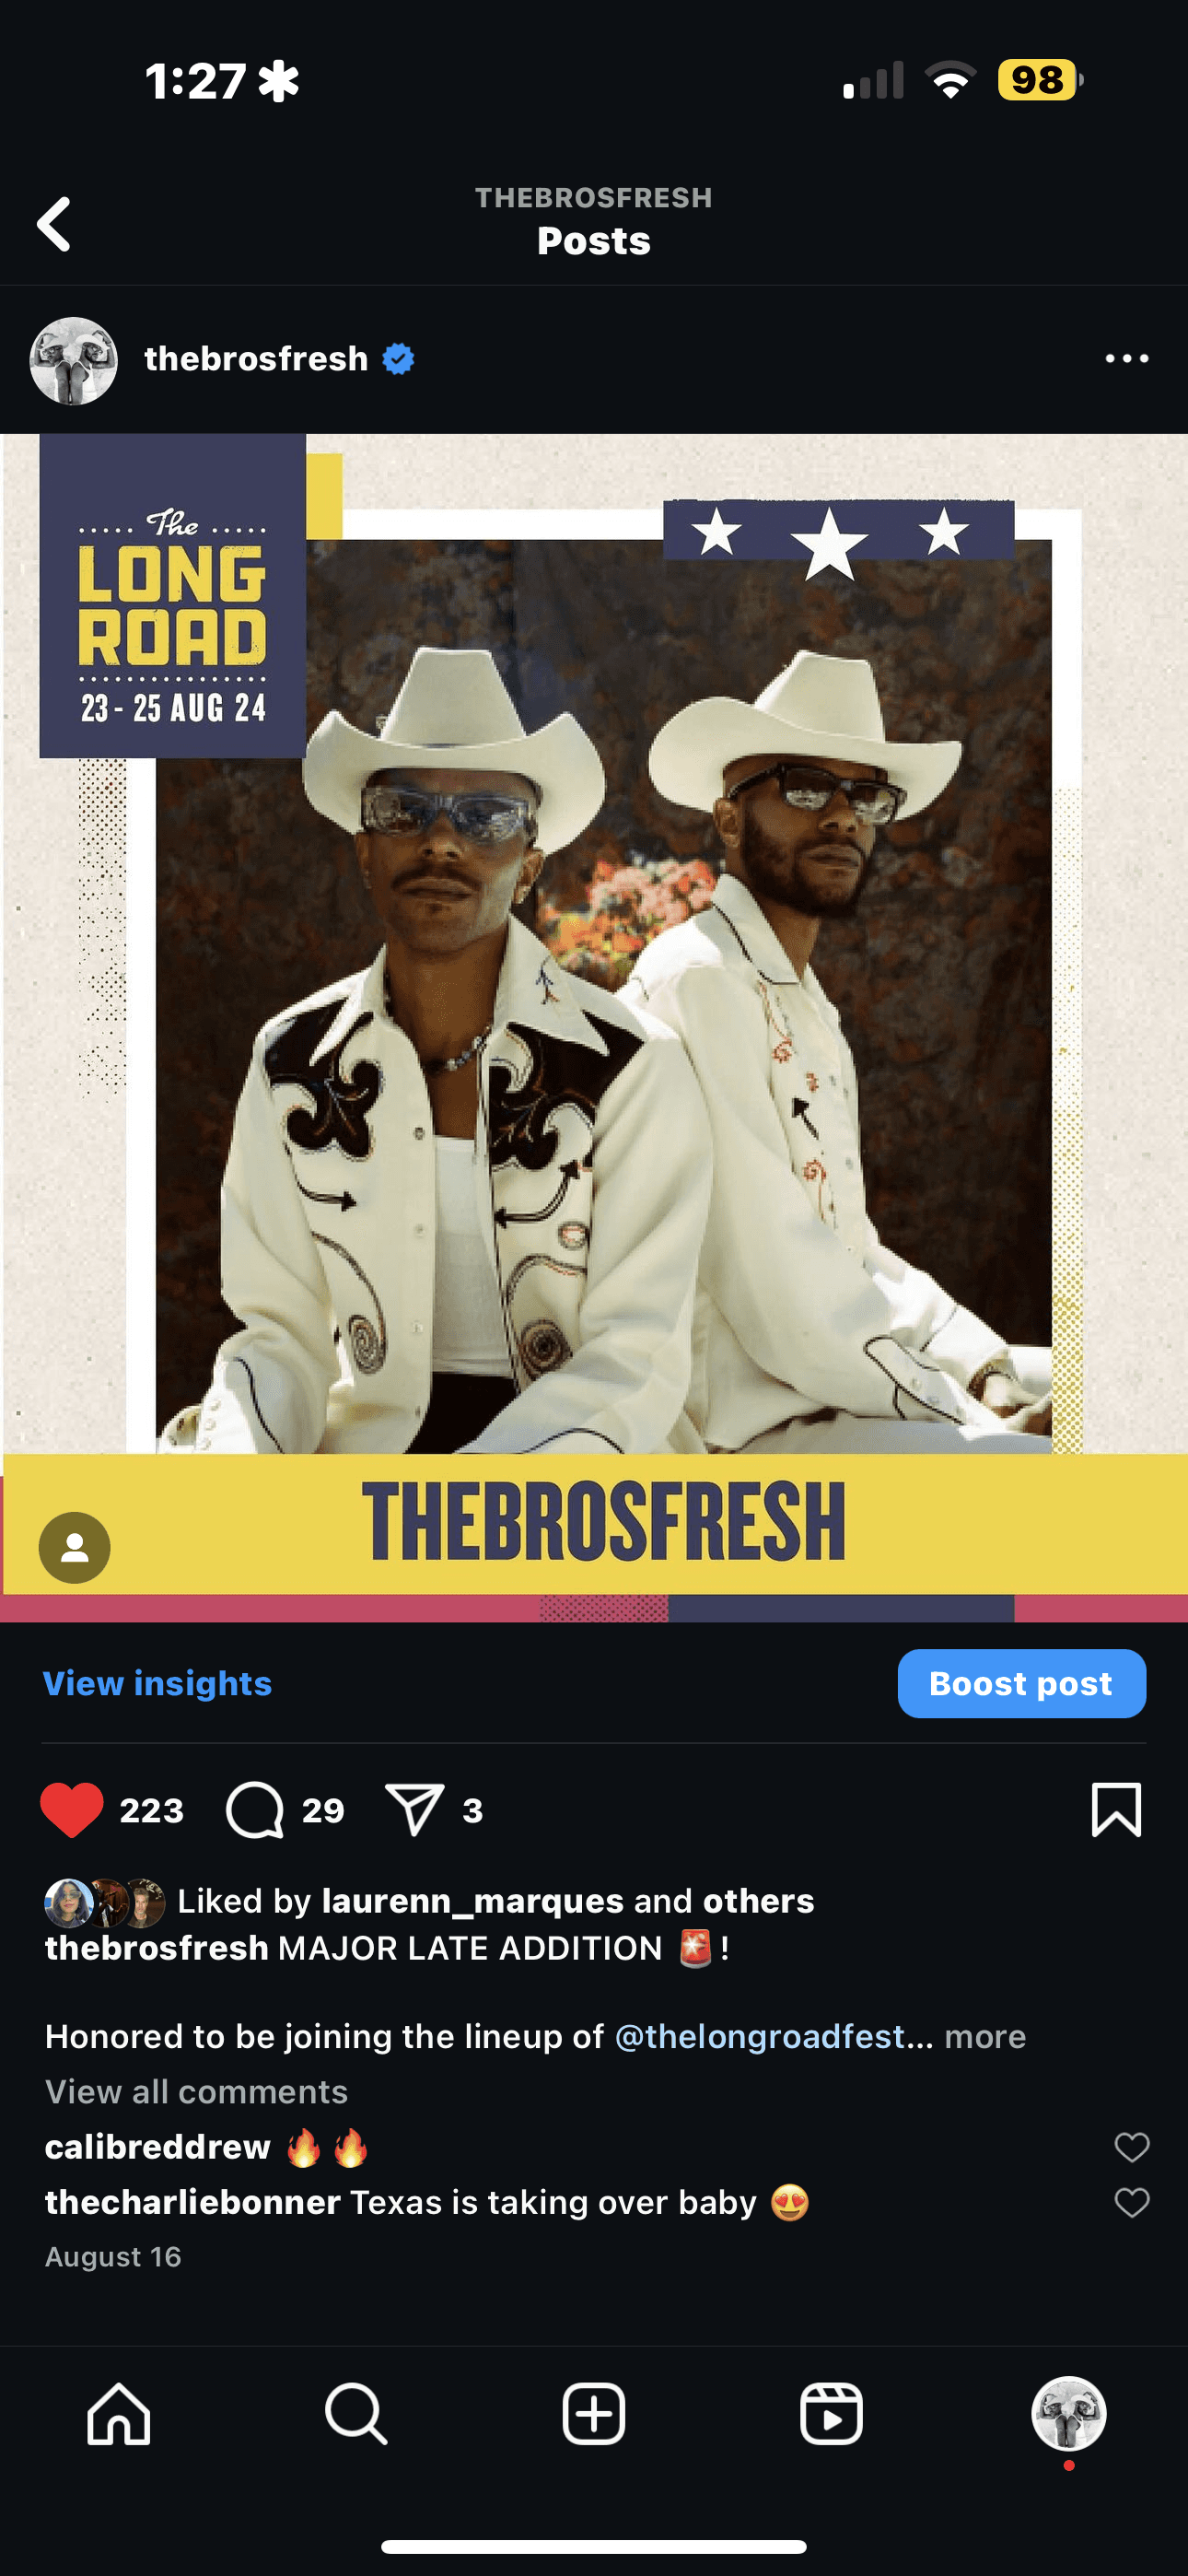The height and width of the screenshot is (2576, 1188).
Task: Open the three-dot post options menu
Action: point(1126,359)
